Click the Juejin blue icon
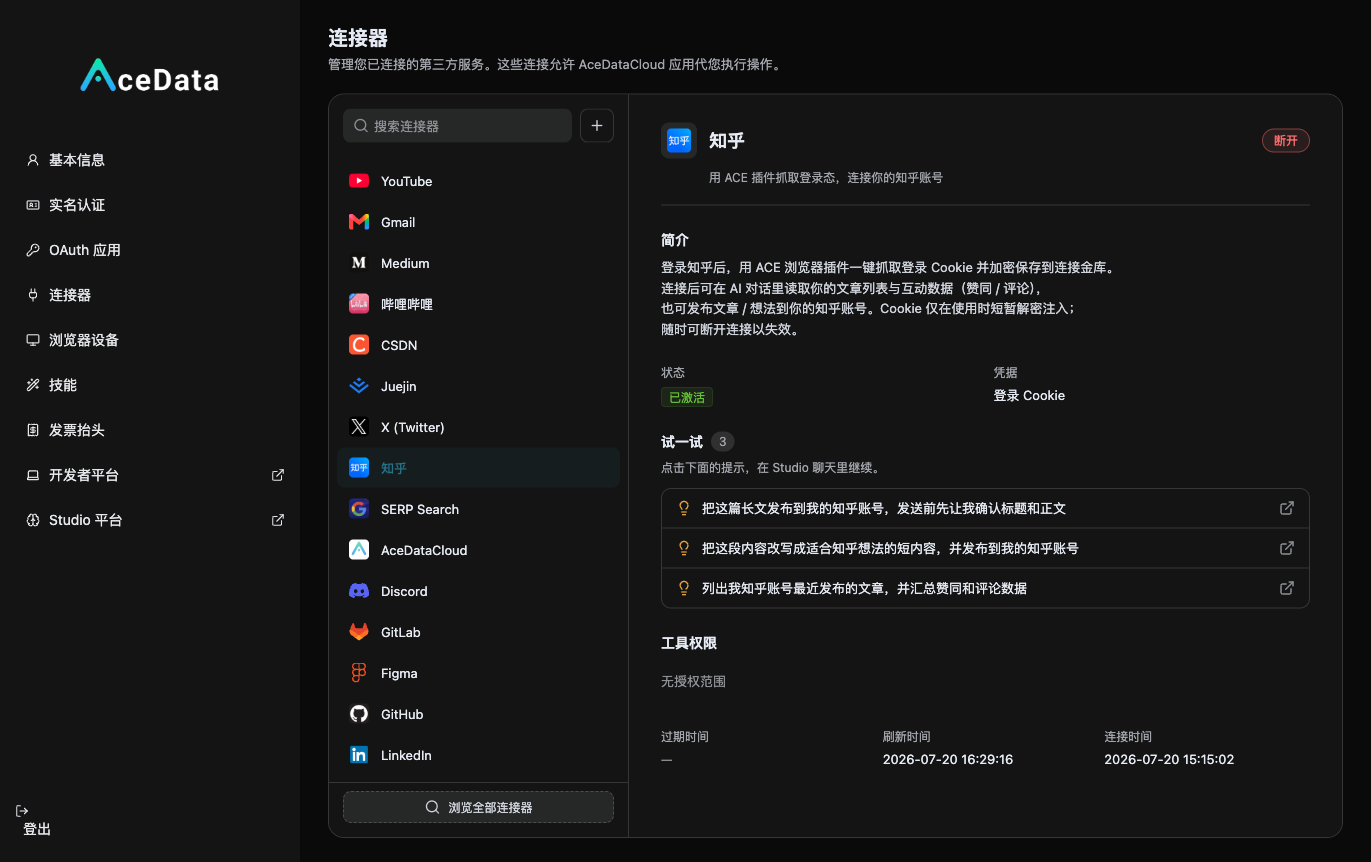This screenshot has width=1371, height=862. (x=359, y=386)
